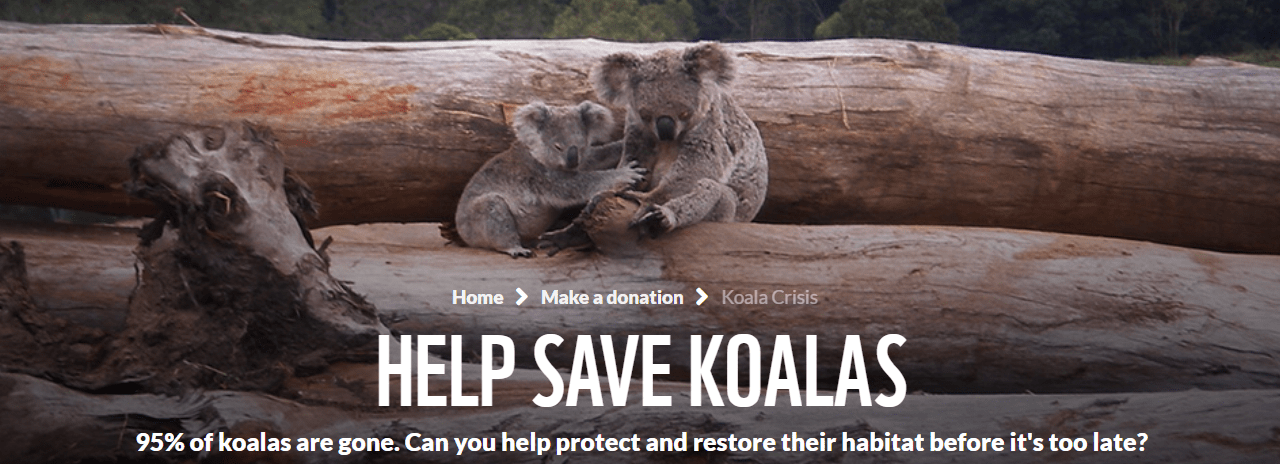
Task: Click the '95%' figure in the subtitle
Action: (x=159, y=441)
